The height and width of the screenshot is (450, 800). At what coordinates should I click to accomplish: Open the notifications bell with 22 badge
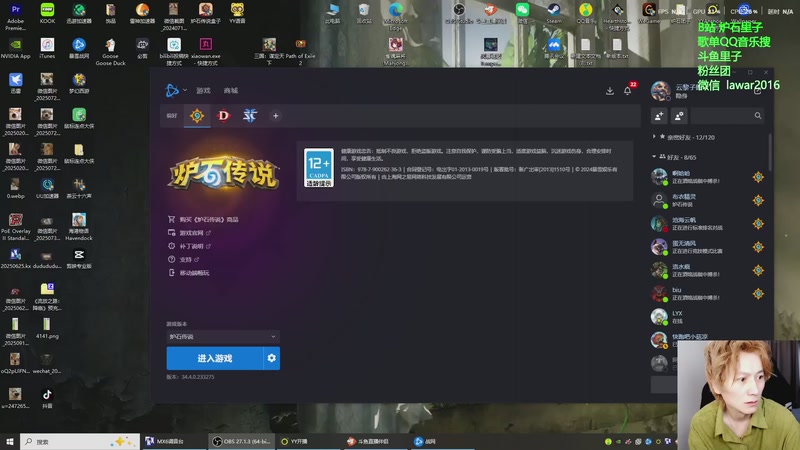point(628,90)
